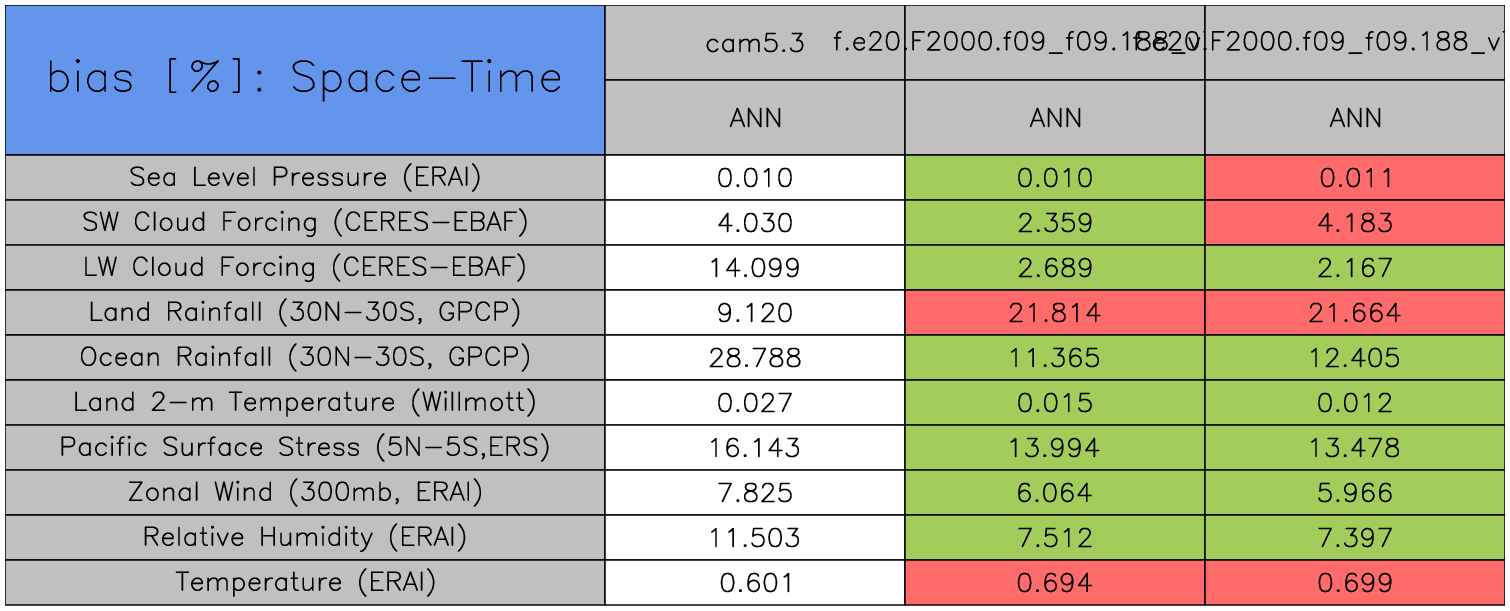This screenshot has width=1510, height=611.
Task: Click the Land Rainfall (30N-30S, GPCP) label
Action: coord(305,312)
